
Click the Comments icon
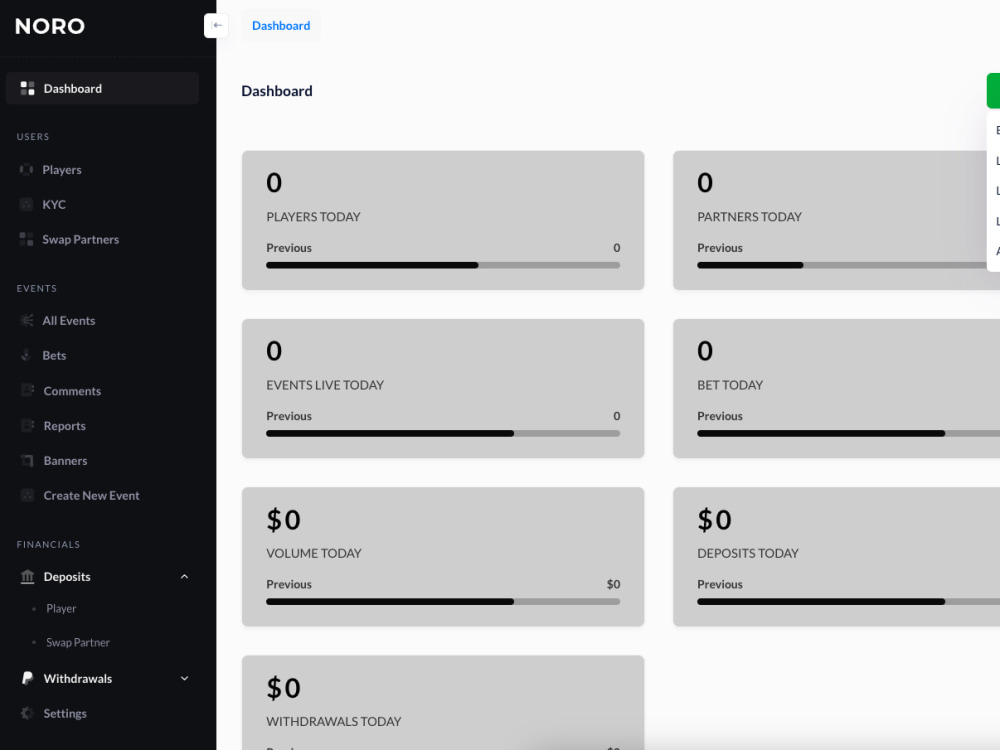[x=27, y=390]
